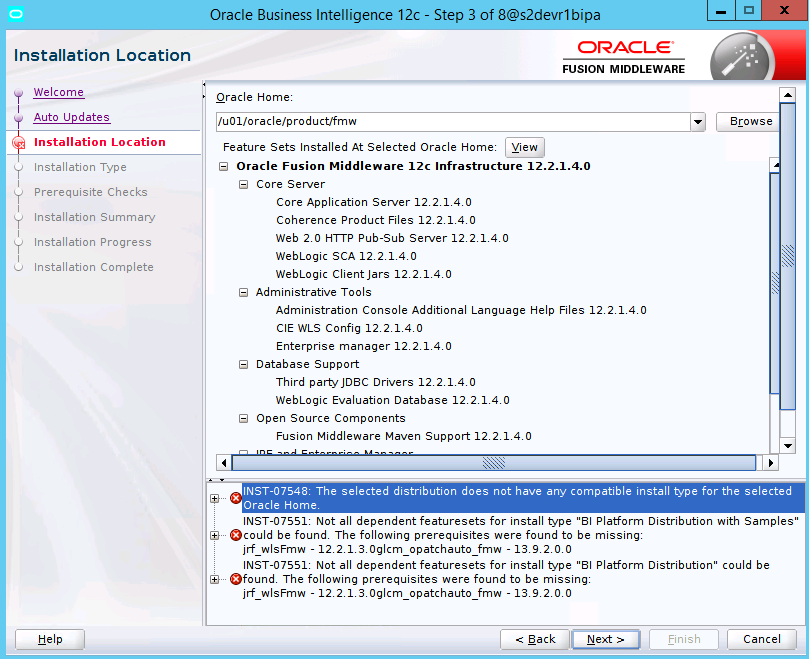Click the red error icon beside INST-07548
This screenshot has height=659, width=809.
click(236, 498)
